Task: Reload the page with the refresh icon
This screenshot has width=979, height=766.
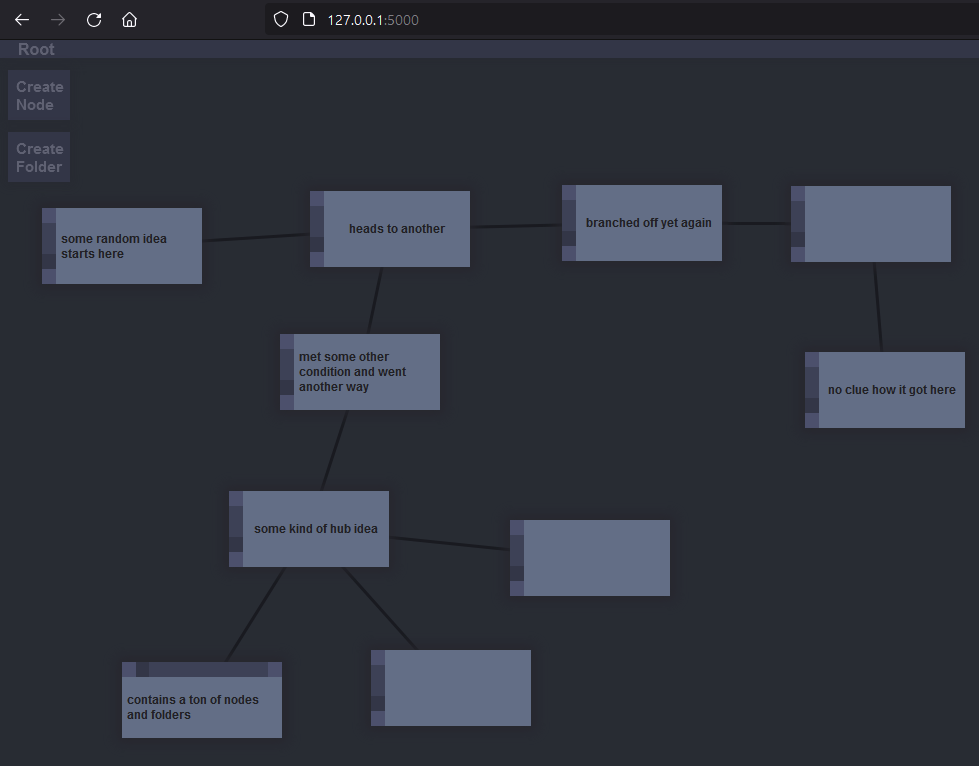Action: pyautogui.click(x=94, y=20)
